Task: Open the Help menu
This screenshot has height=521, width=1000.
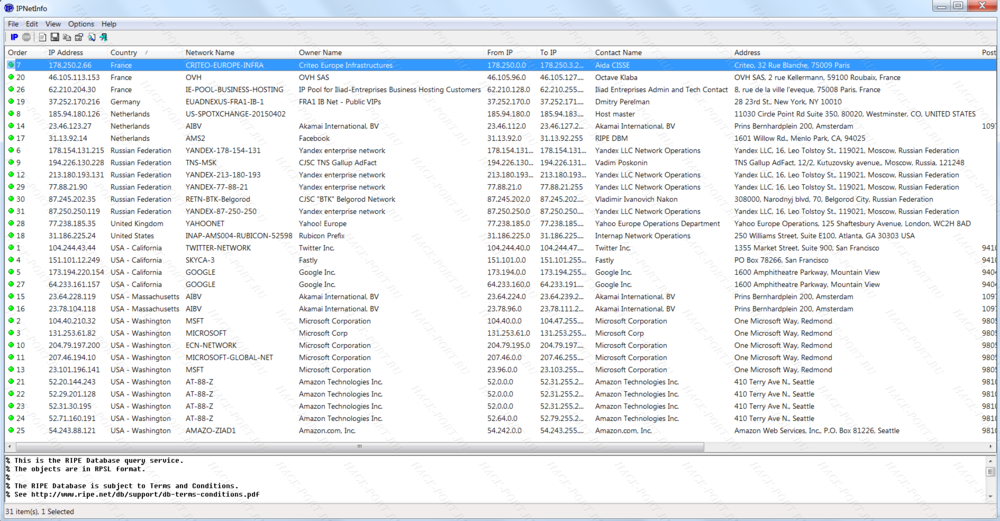Action: [109, 24]
